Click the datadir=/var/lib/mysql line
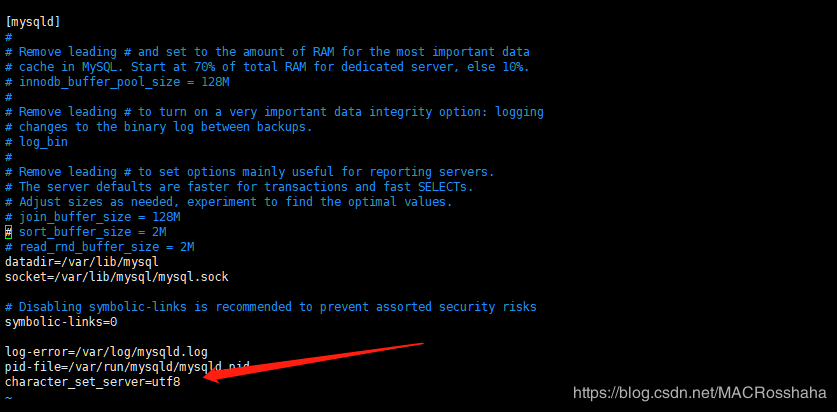837x412 pixels. tap(82, 262)
